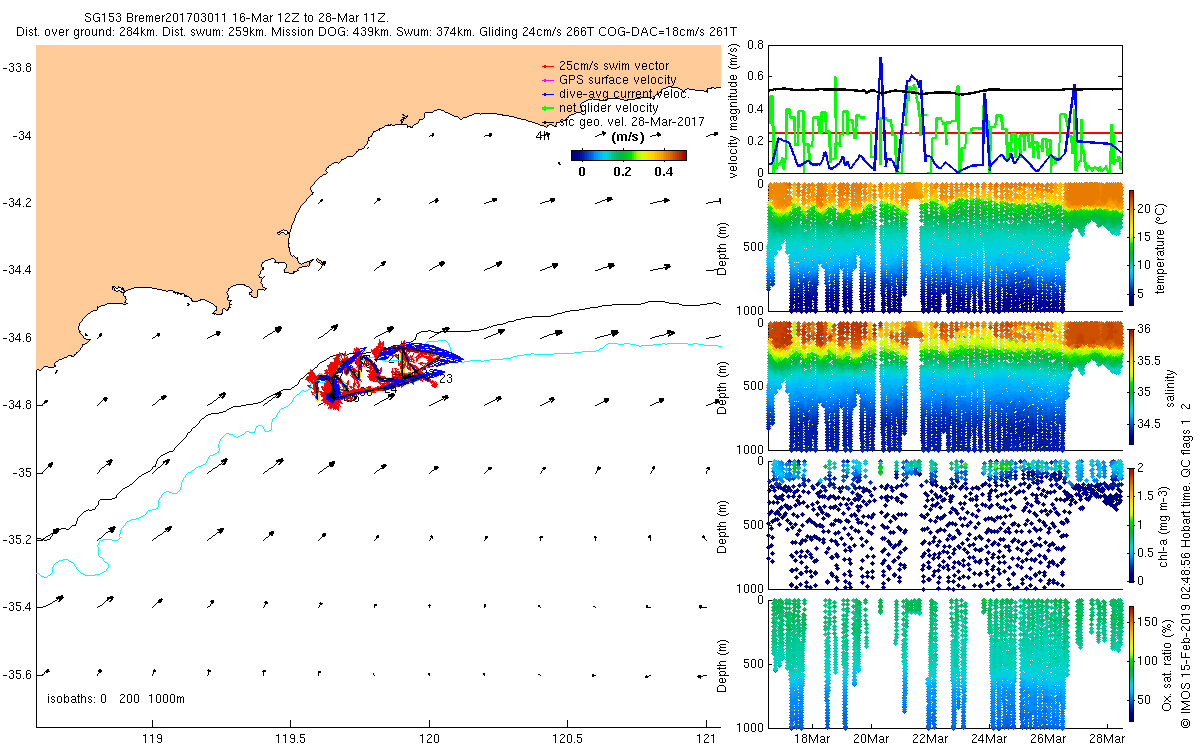Click the 'velocity magnitude (m/s)' axis label
The height and width of the screenshot is (750, 1200).
point(734,109)
